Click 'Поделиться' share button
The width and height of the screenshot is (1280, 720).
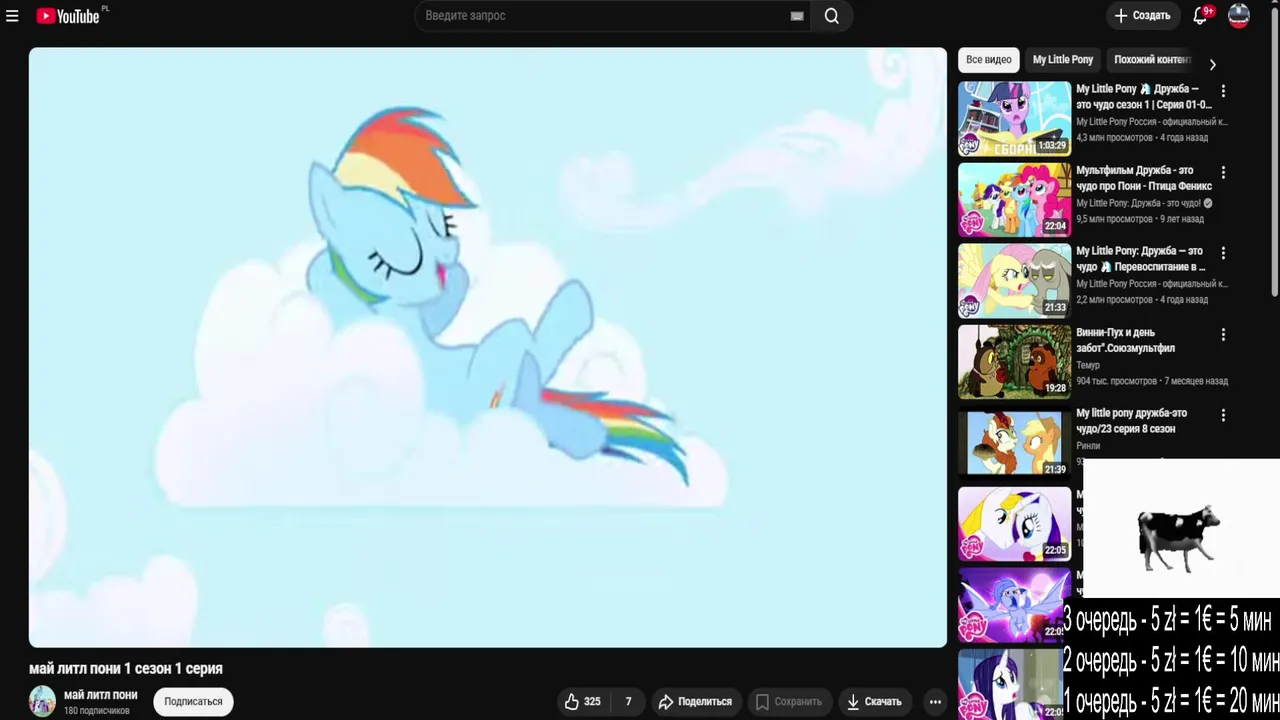coord(695,702)
